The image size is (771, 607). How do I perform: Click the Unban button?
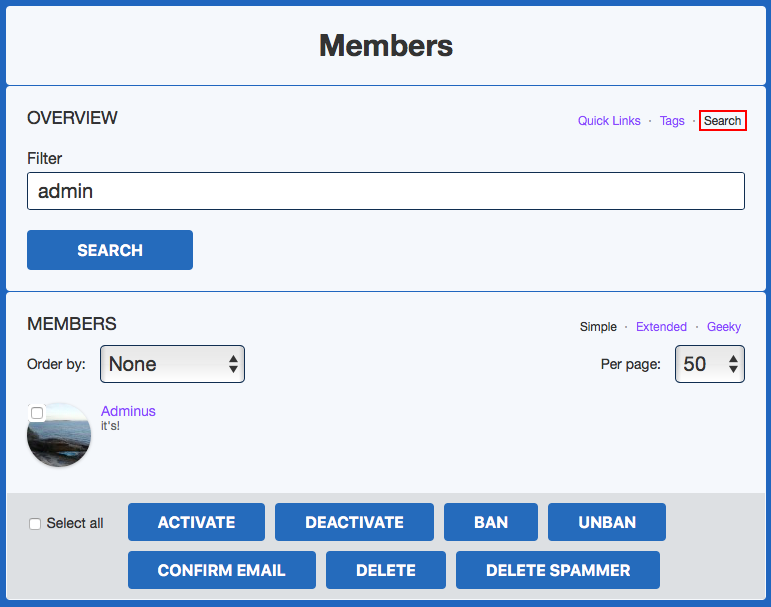pyautogui.click(x=607, y=522)
